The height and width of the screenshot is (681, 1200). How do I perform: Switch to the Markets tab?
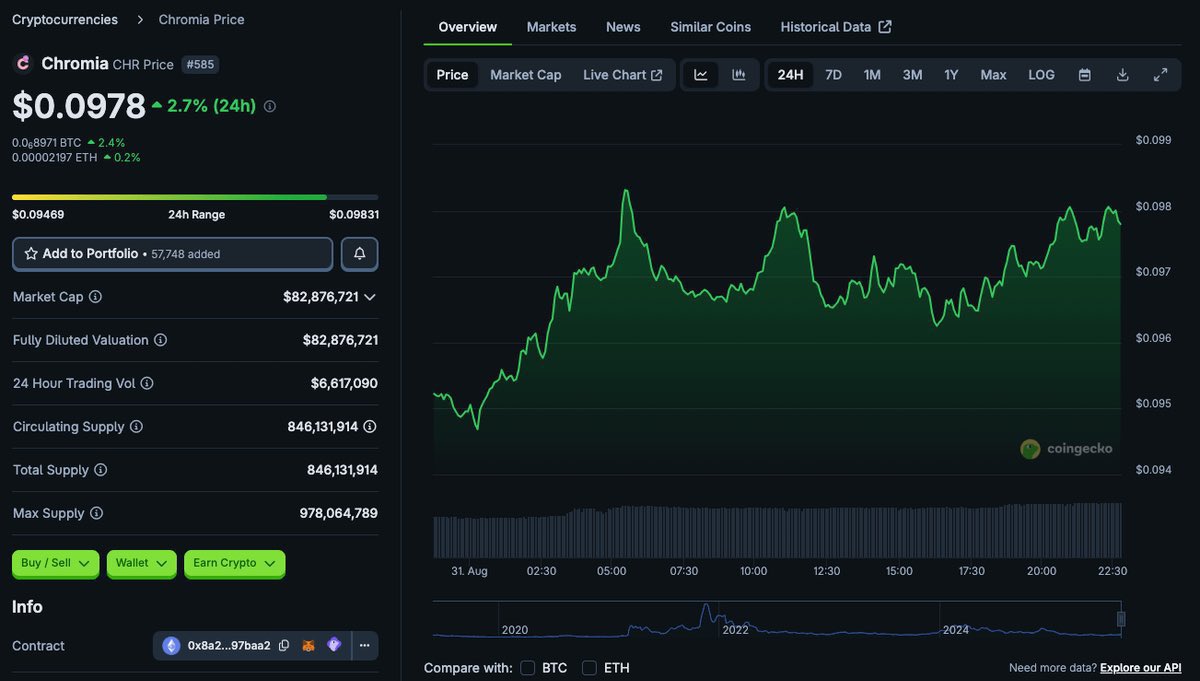pyautogui.click(x=552, y=27)
